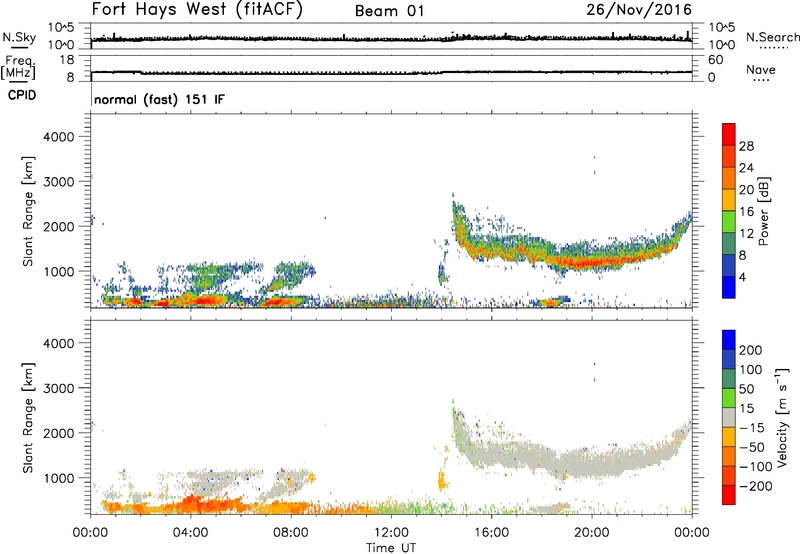Click the plot title 'Fort Hays West (fitACF)'

coord(196,10)
